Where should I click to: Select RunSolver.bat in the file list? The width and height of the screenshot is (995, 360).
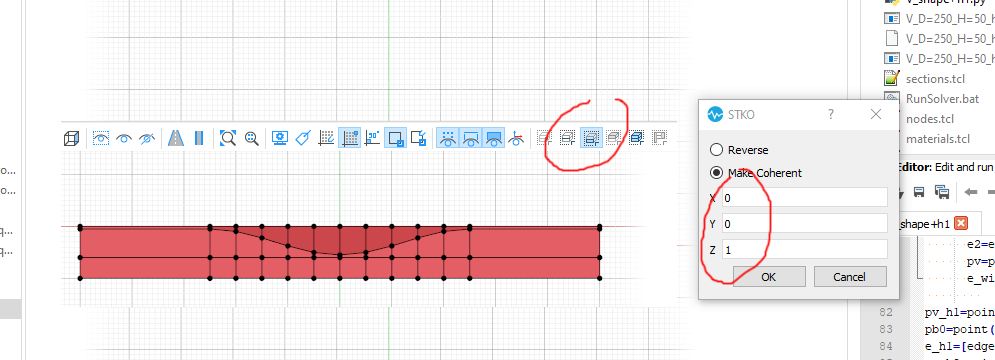[x=942, y=99]
